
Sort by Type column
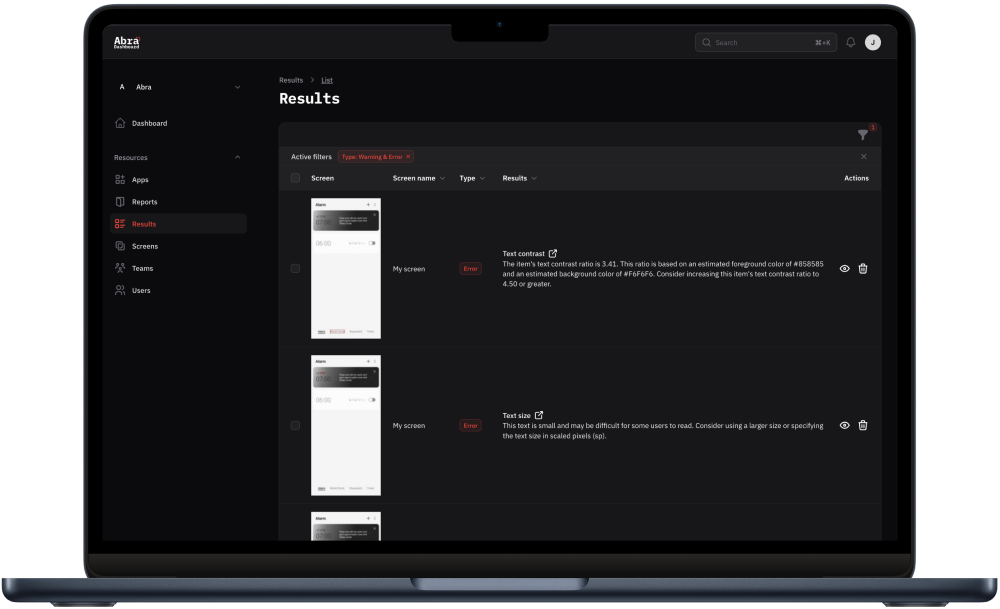click(472, 178)
